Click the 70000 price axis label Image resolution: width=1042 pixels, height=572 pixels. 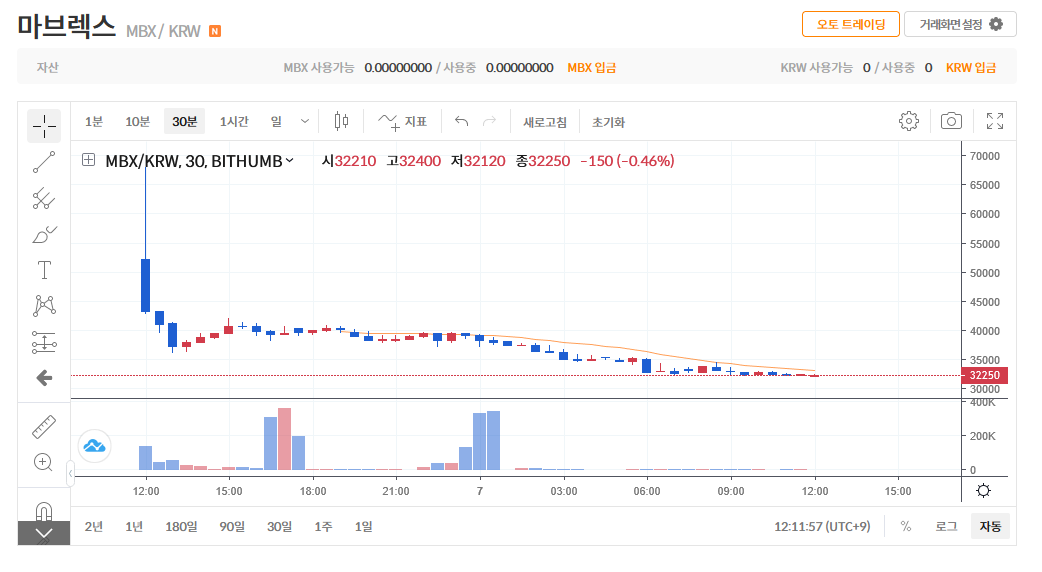coord(985,156)
